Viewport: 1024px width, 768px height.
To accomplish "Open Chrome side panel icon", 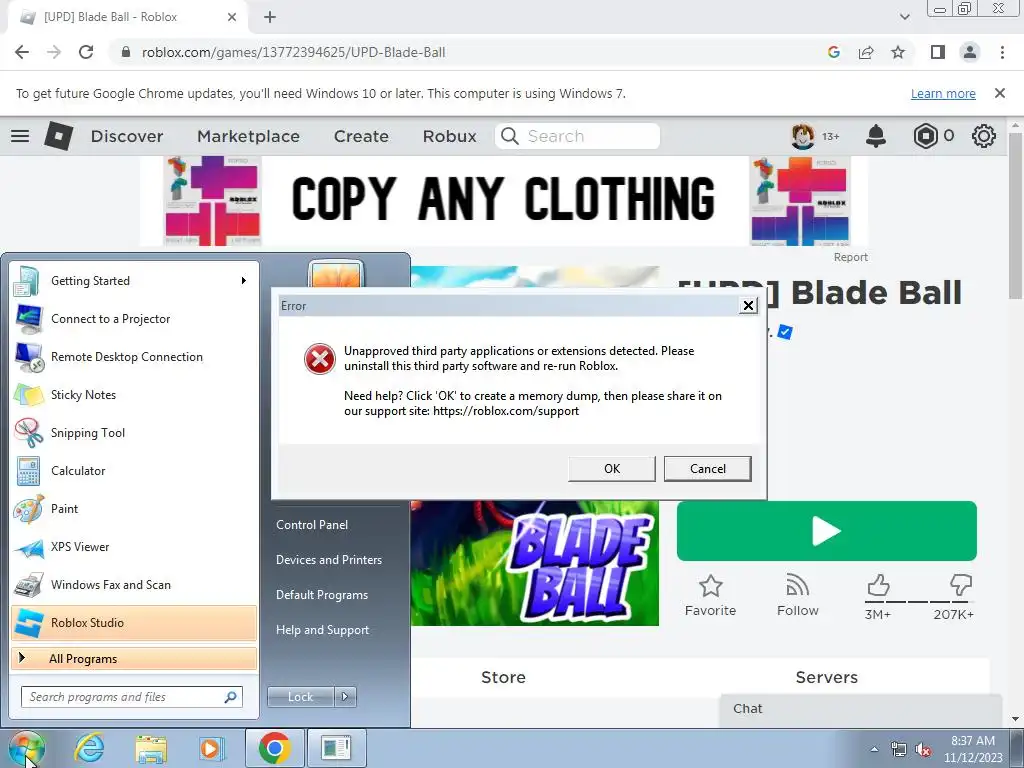I will pos(938,52).
